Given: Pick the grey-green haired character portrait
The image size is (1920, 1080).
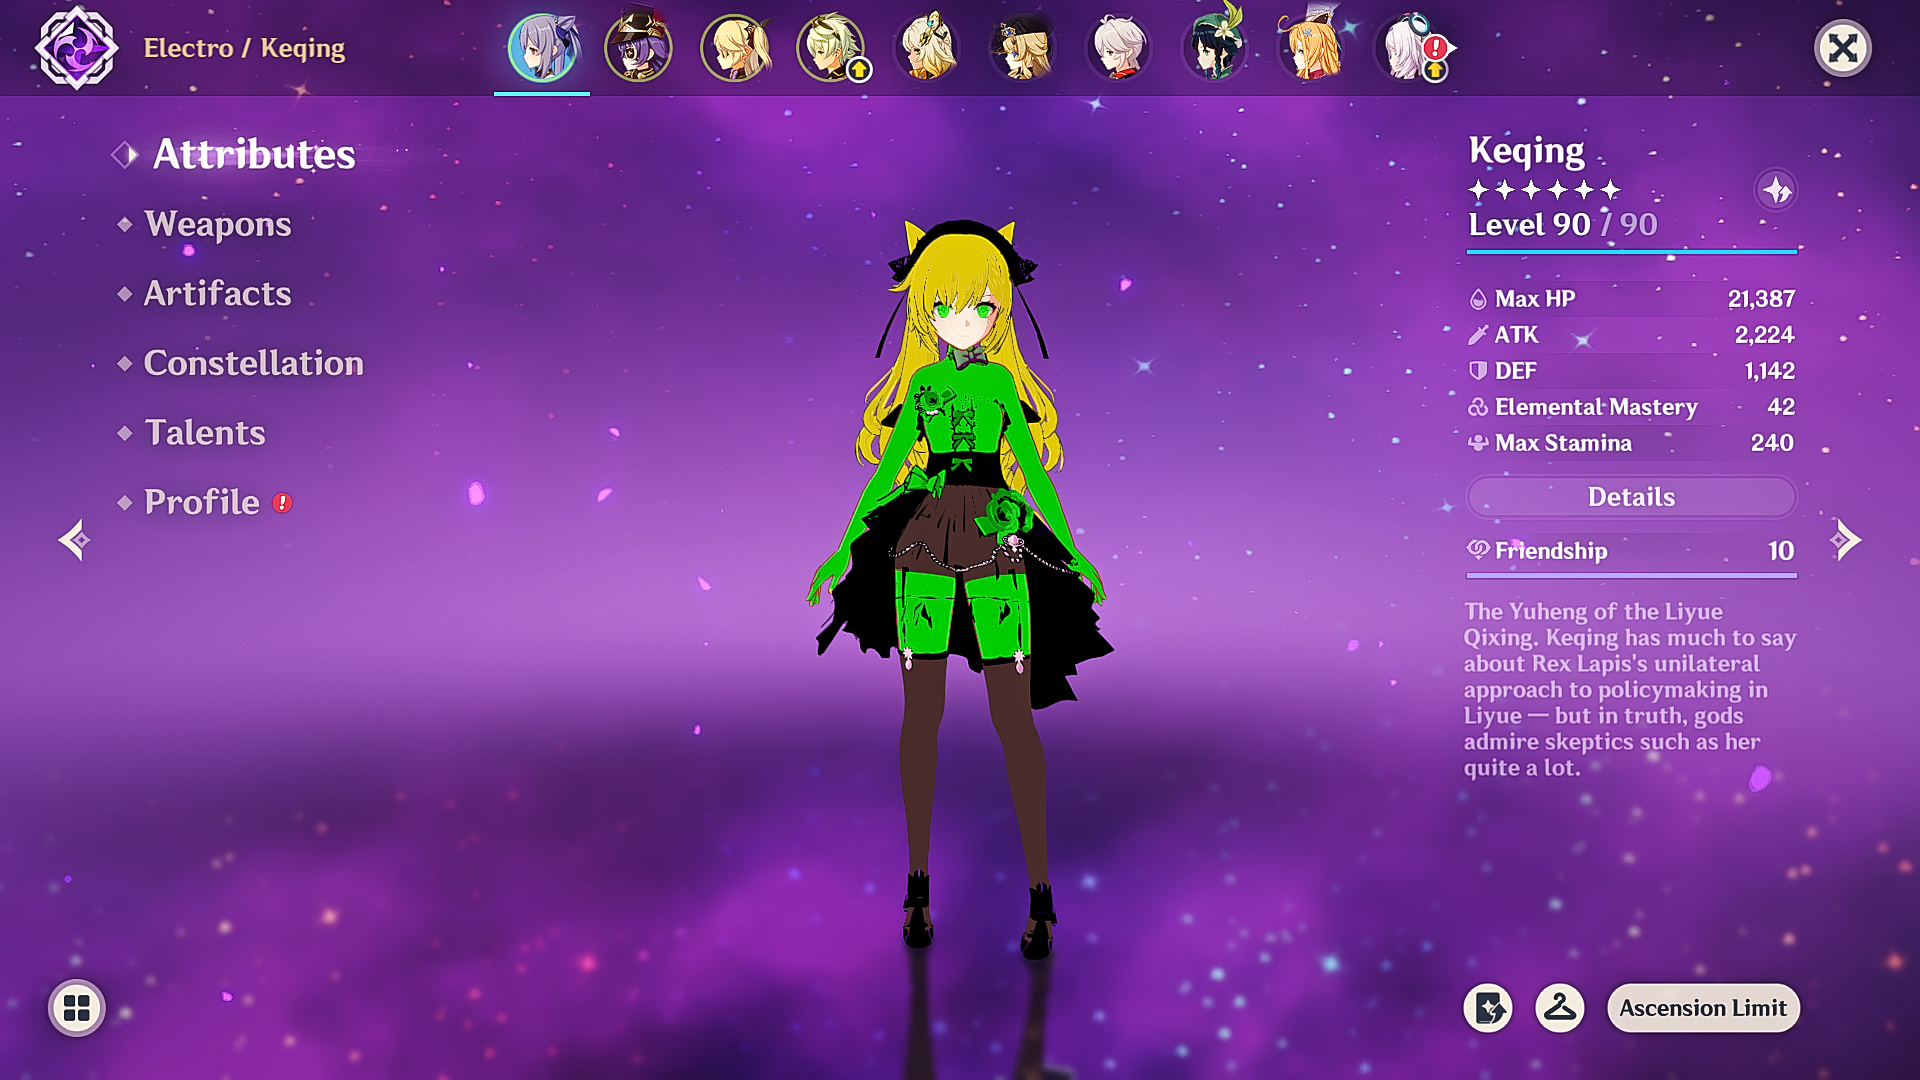Looking at the screenshot, I should (830, 48).
